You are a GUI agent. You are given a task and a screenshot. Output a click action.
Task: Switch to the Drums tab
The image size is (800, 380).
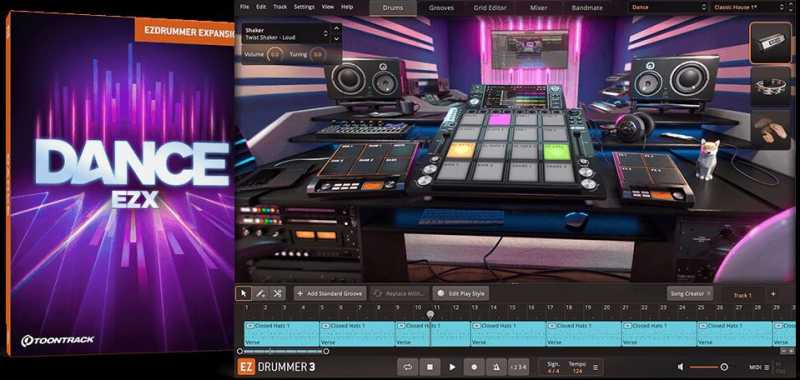pos(393,8)
